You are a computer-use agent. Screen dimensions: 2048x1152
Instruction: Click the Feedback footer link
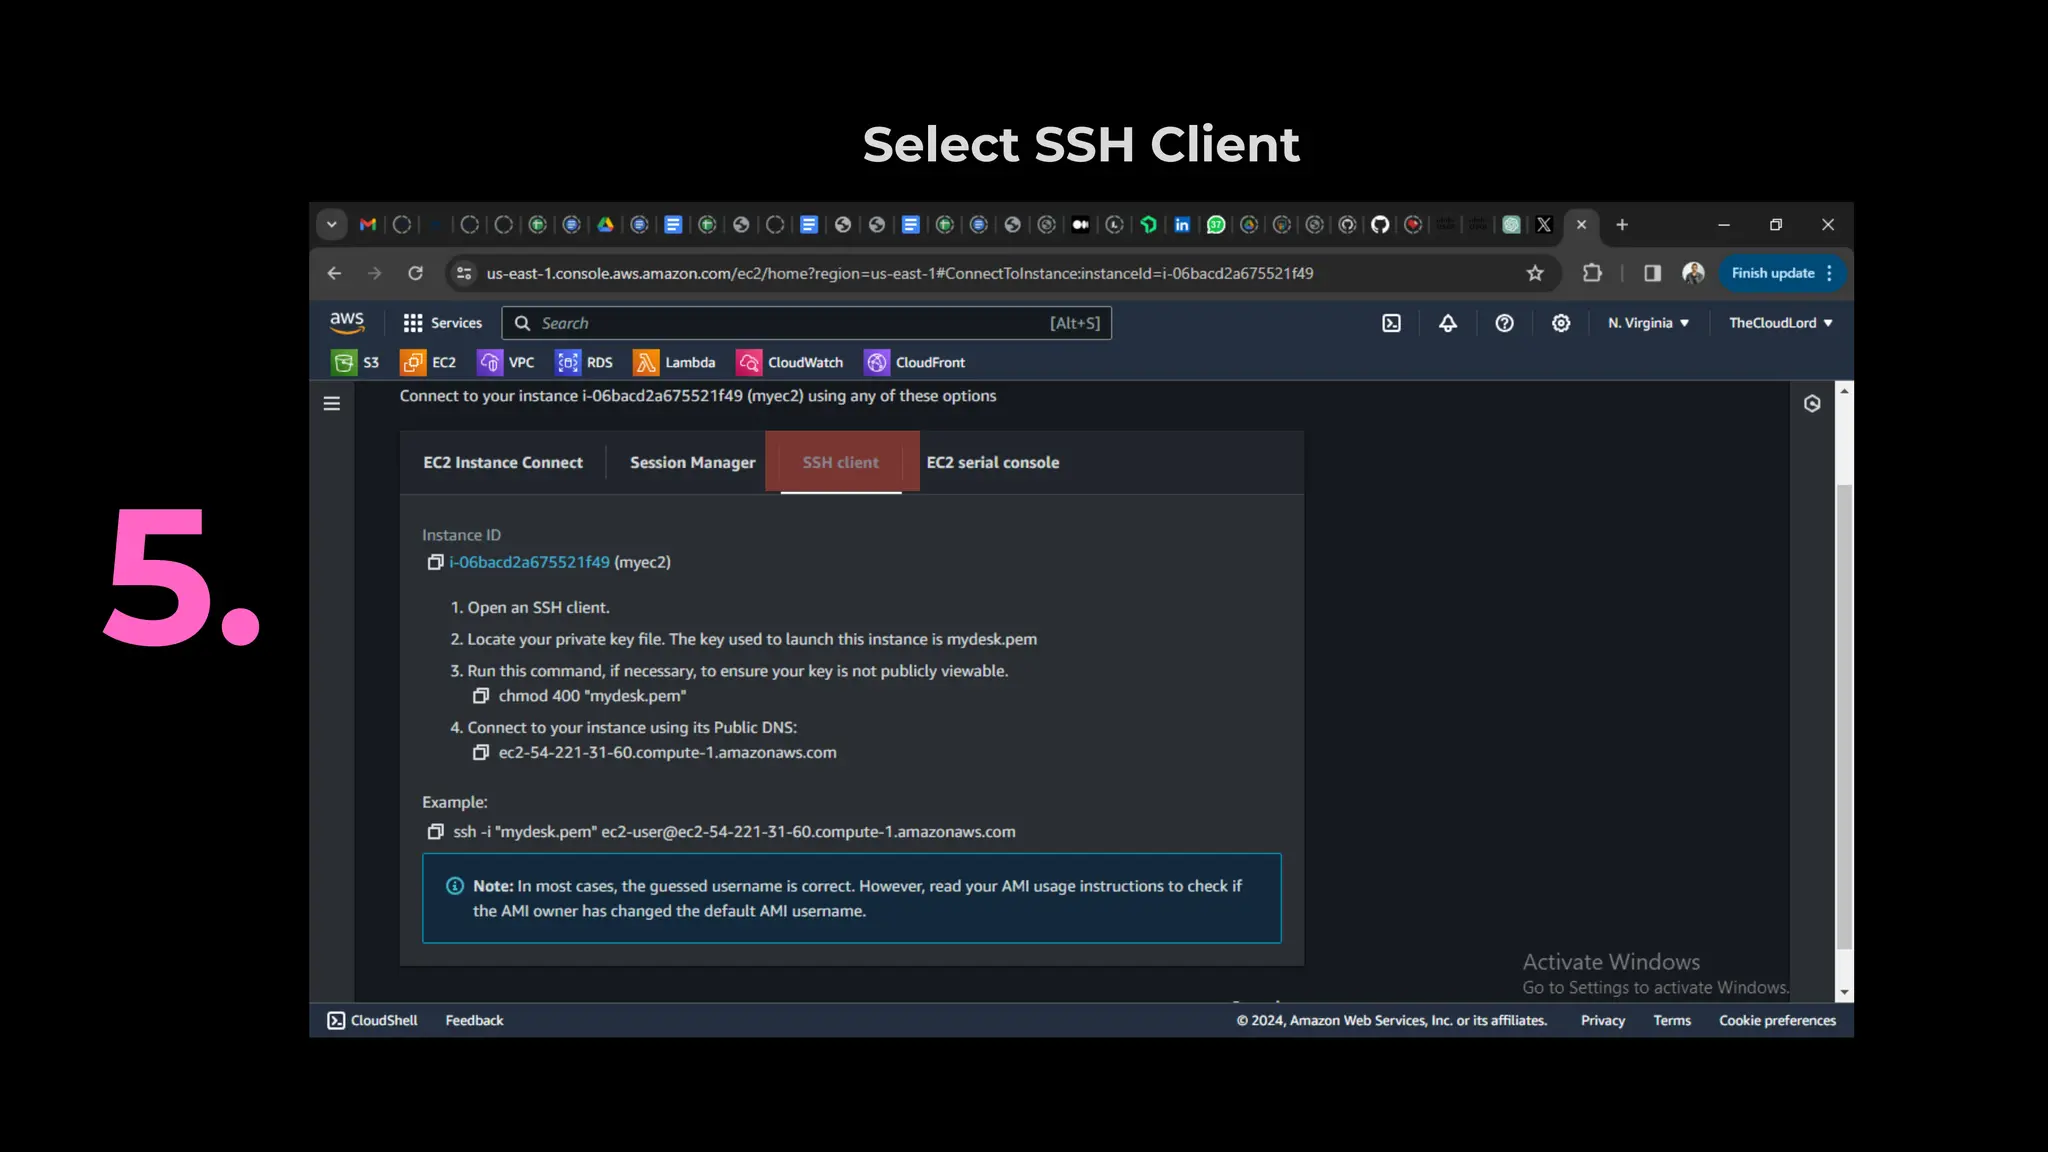click(x=474, y=1020)
